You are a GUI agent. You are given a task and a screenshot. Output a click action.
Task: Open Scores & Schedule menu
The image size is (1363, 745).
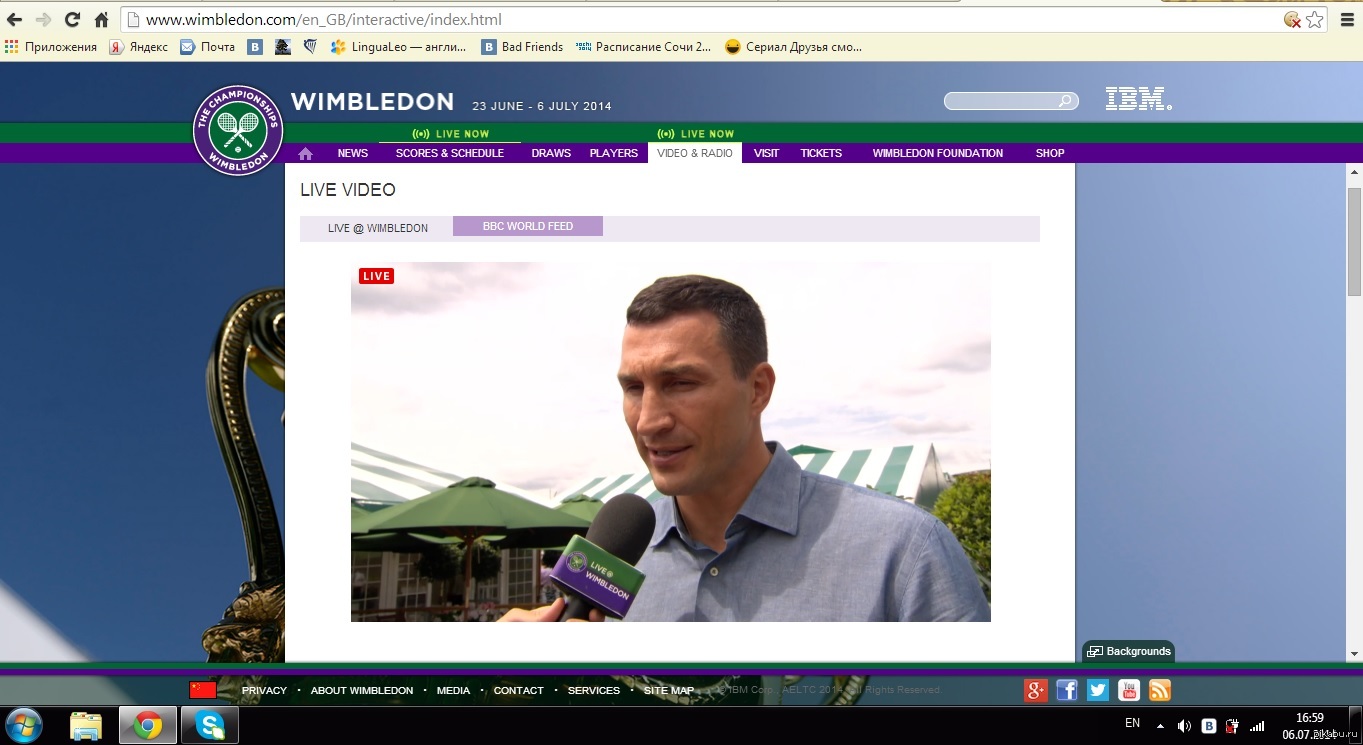[x=449, y=153]
